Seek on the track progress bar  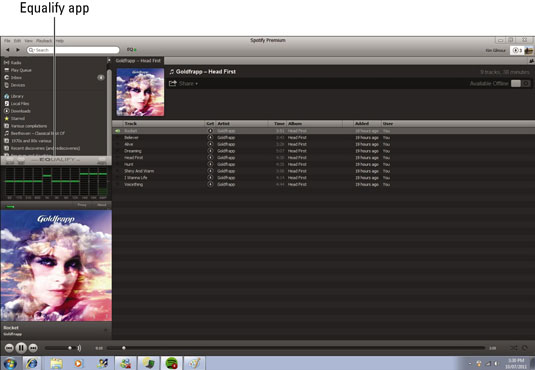296,348
